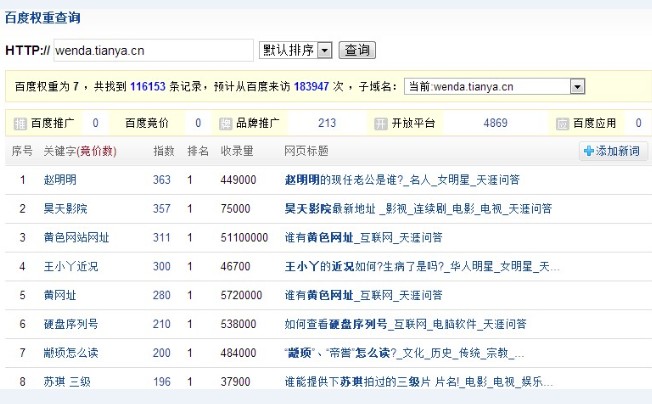This screenshot has width=652, height=404.
Task: Open the 百度权重查询 heading link
Action: (x=42, y=18)
